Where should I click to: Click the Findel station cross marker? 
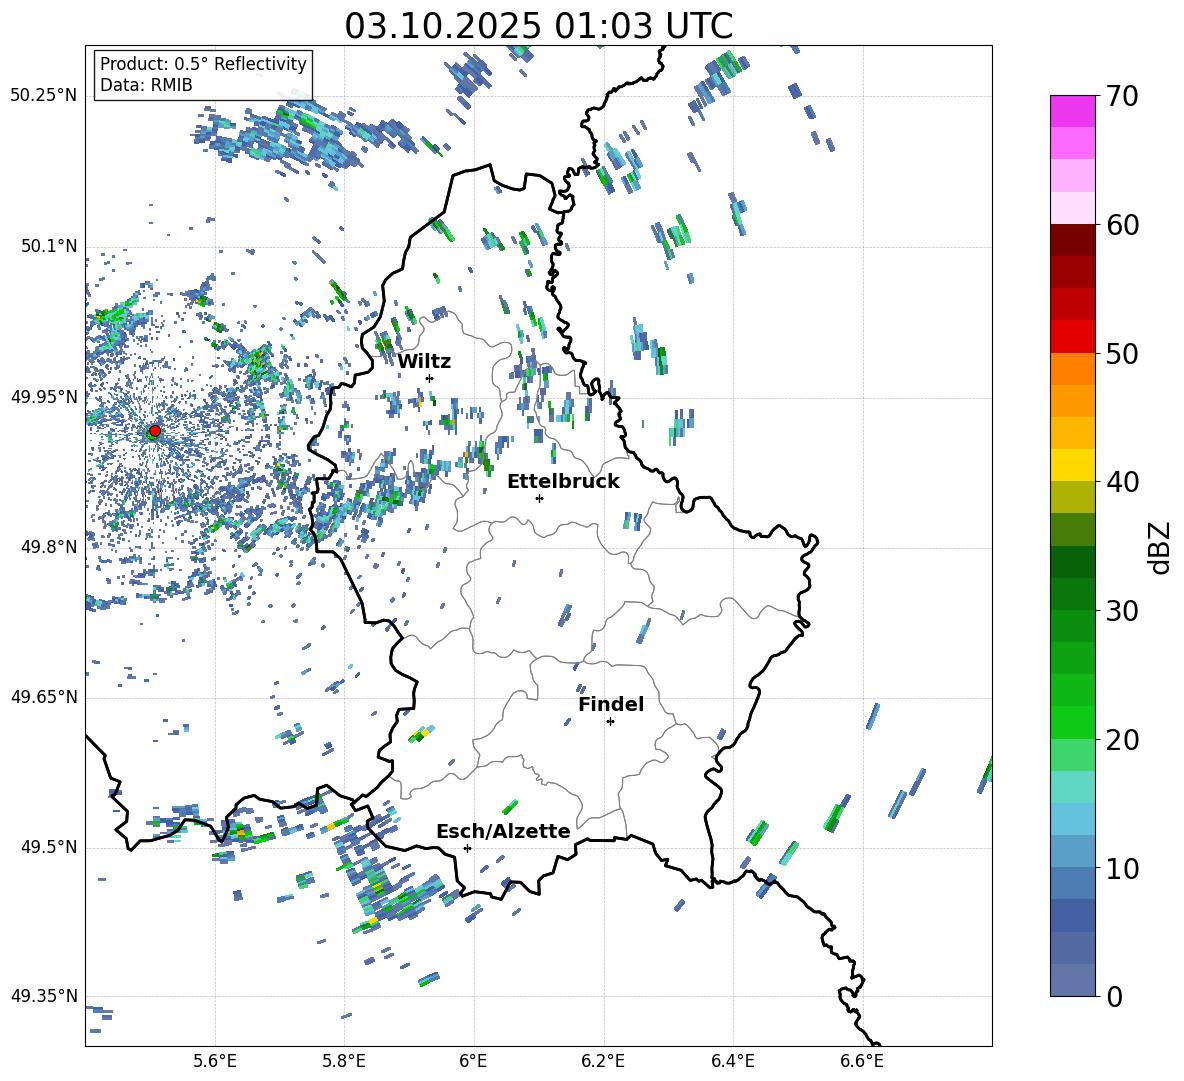(x=610, y=721)
